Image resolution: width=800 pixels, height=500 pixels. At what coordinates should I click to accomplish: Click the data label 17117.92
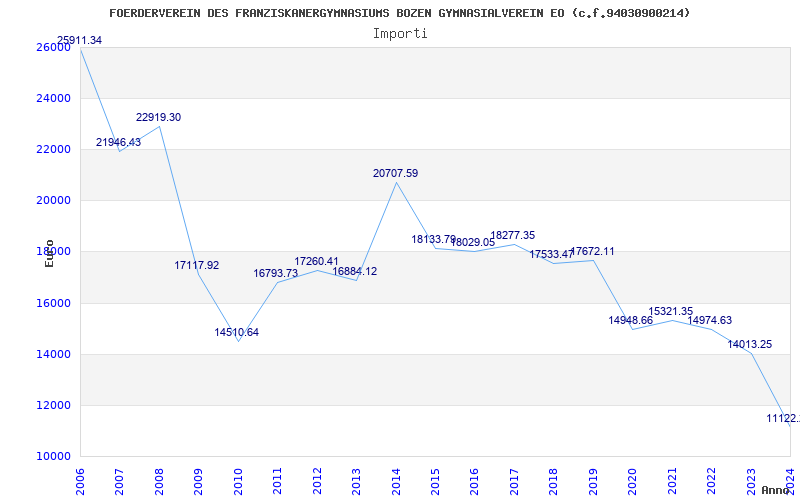tap(197, 265)
